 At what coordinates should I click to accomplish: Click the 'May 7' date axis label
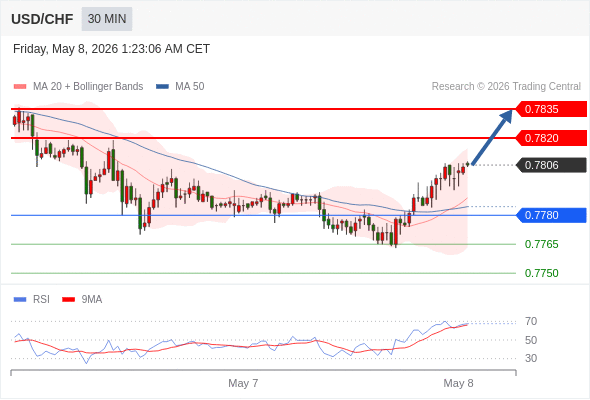click(243, 383)
